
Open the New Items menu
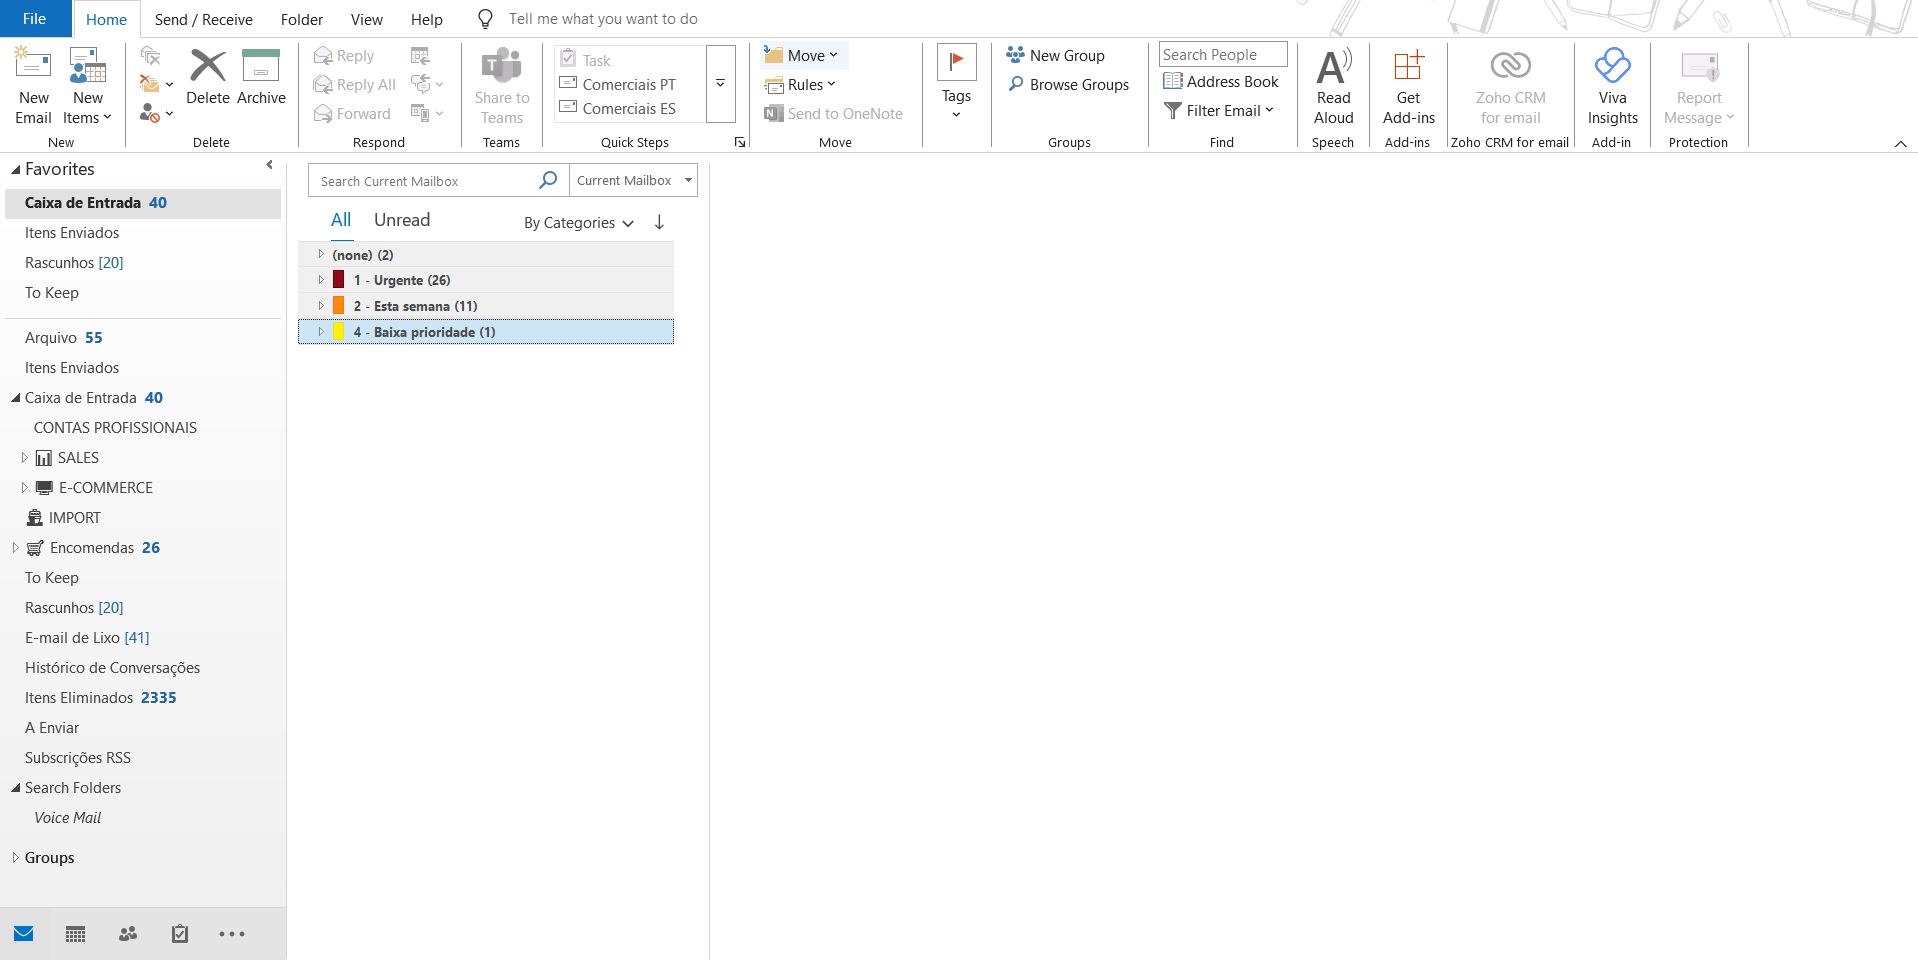click(88, 87)
